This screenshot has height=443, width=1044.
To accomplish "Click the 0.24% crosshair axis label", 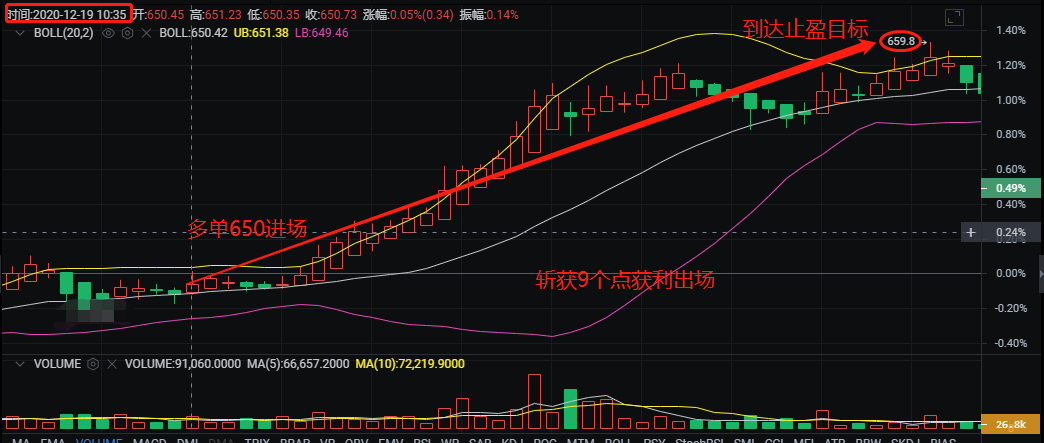I will click(1011, 232).
